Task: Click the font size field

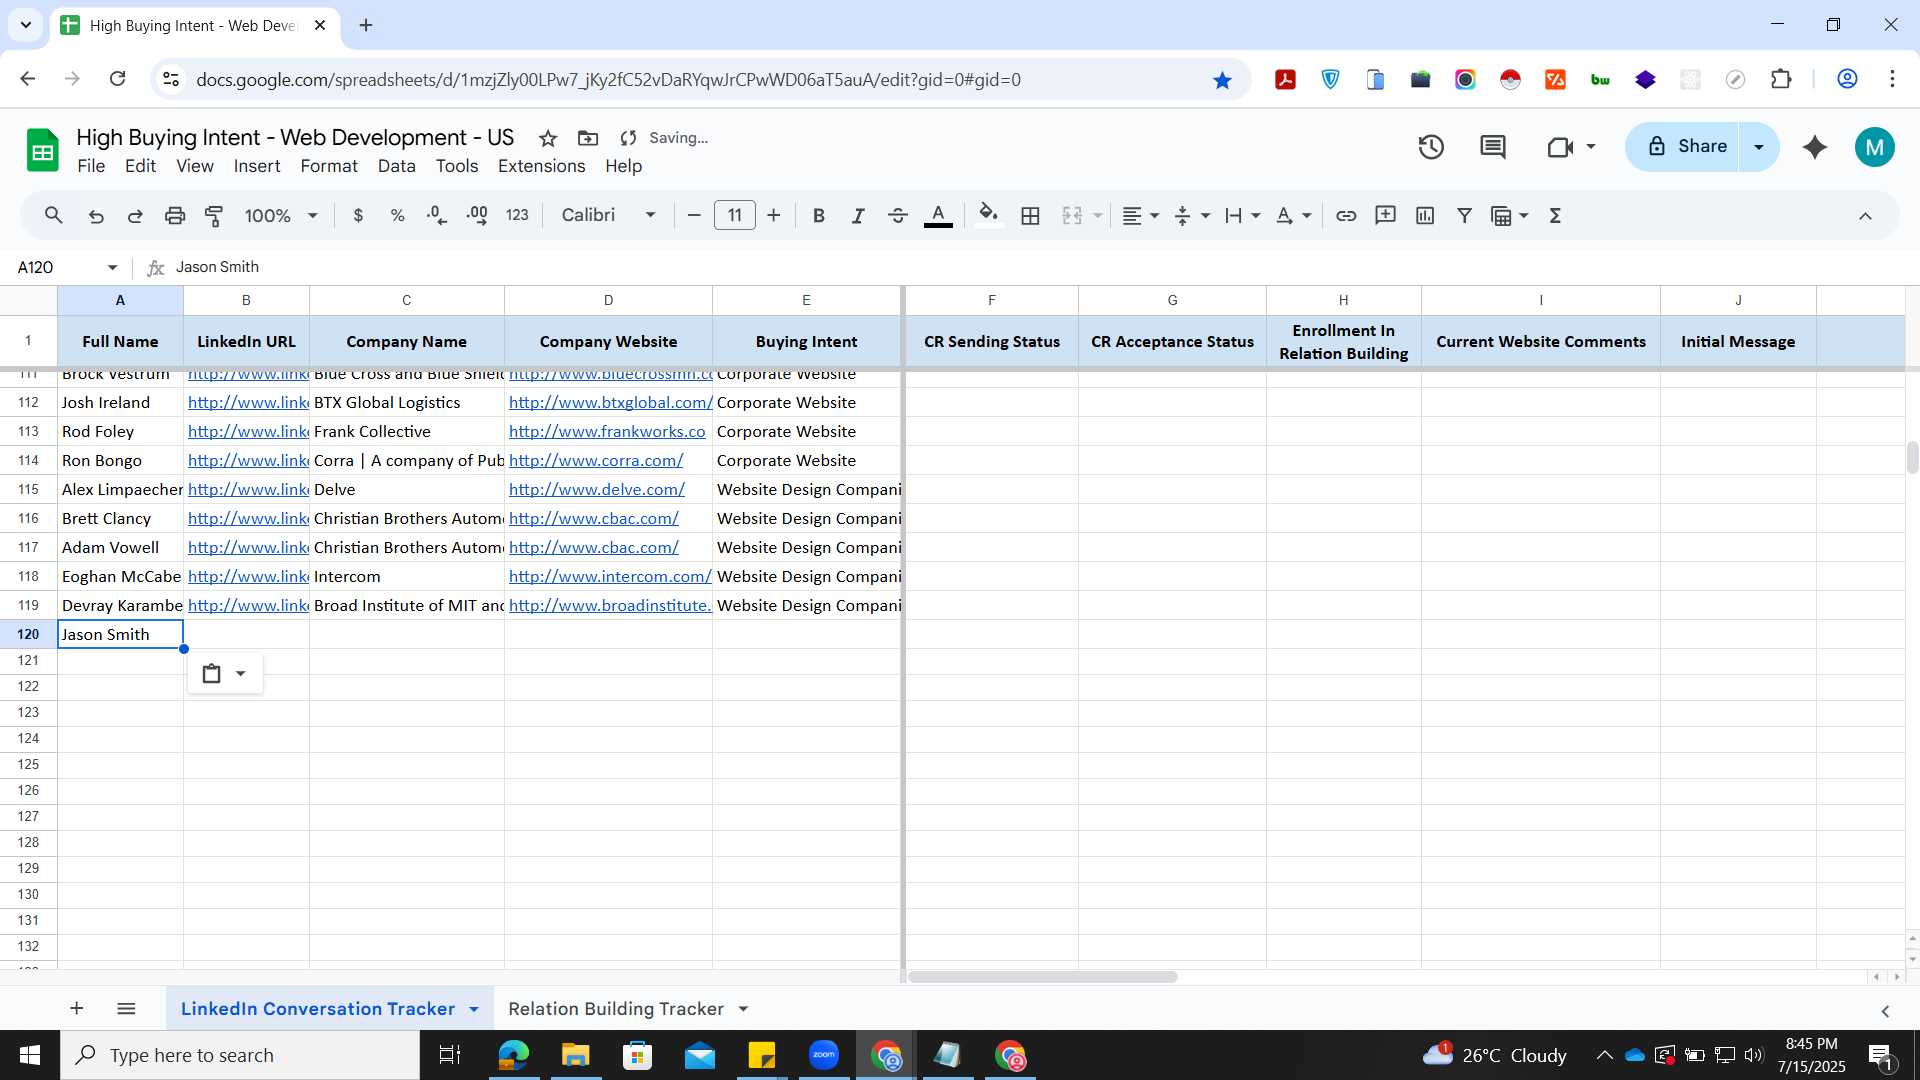Action: pos(735,215)
